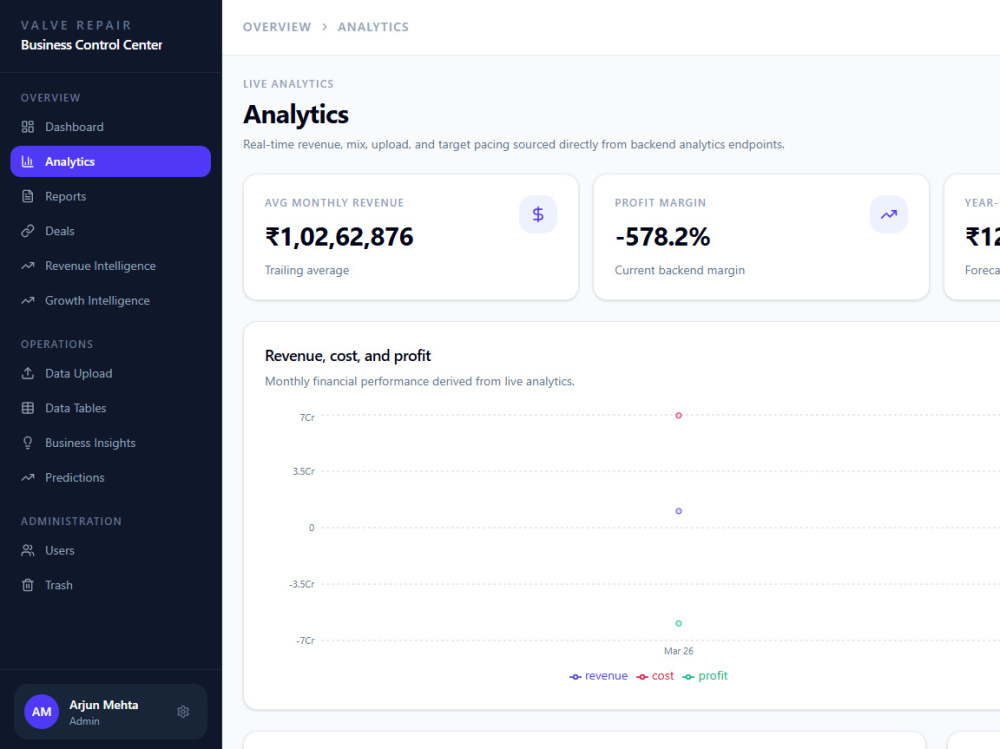Click the trending arrow icon on Profit Margin card
This screenshot has height=749, width=1000.
pos(888,214)
